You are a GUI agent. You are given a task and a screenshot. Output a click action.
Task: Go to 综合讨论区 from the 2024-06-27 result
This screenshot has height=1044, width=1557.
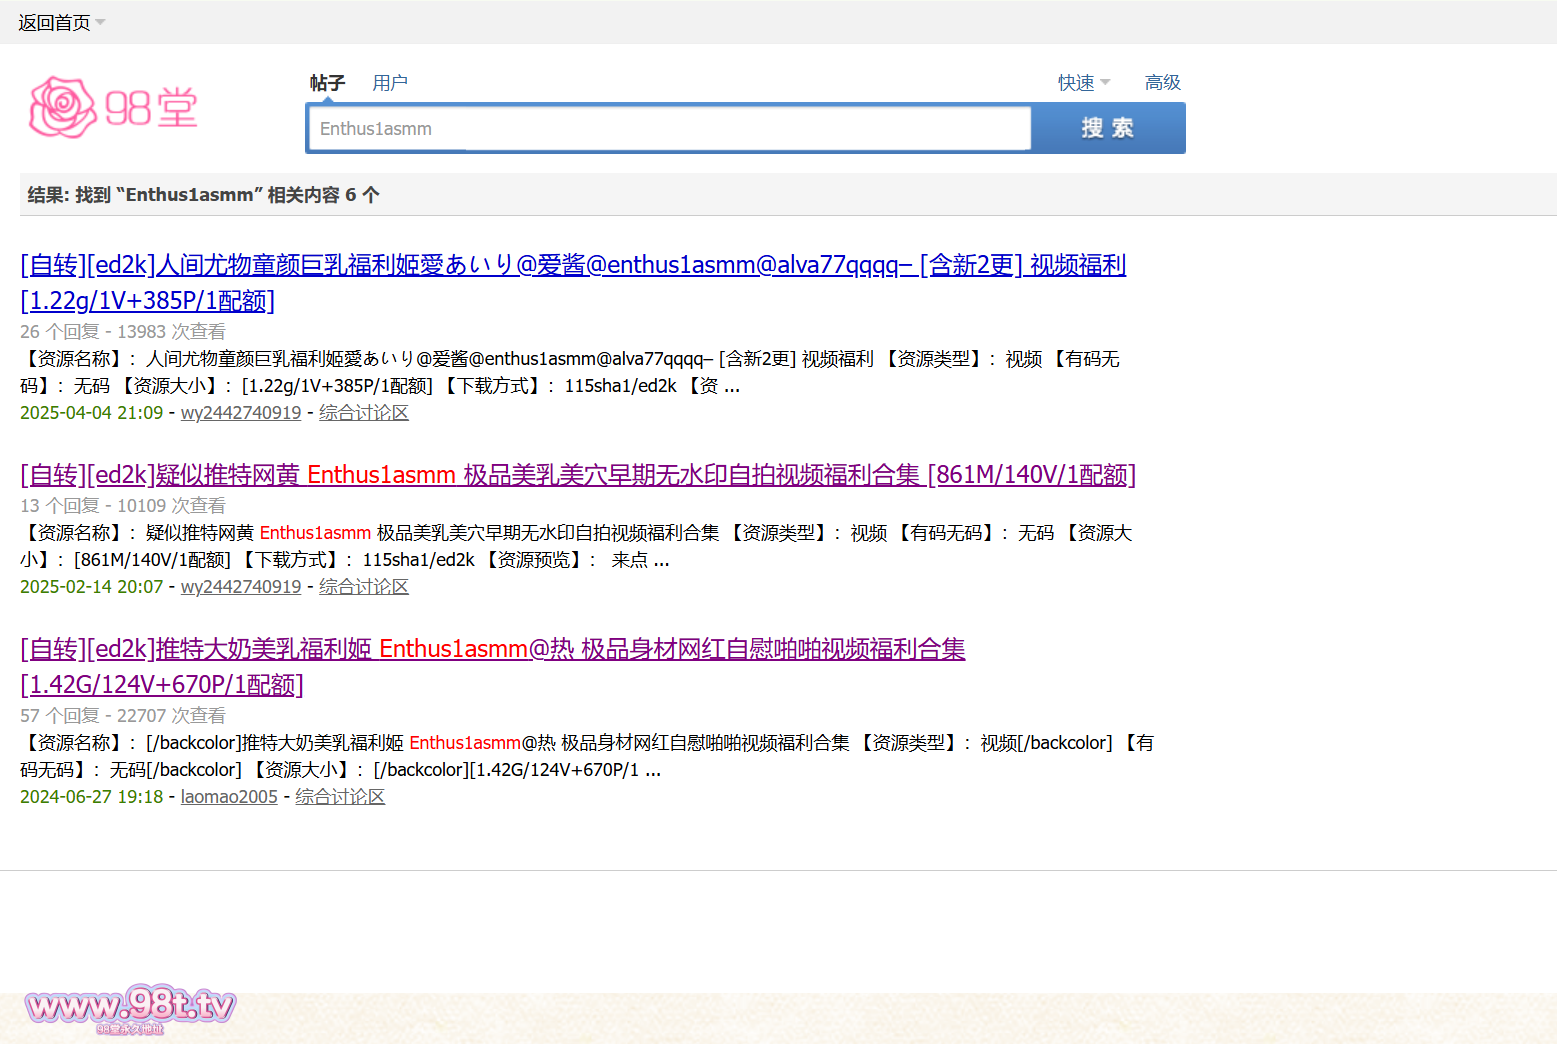tap(339, 797)
